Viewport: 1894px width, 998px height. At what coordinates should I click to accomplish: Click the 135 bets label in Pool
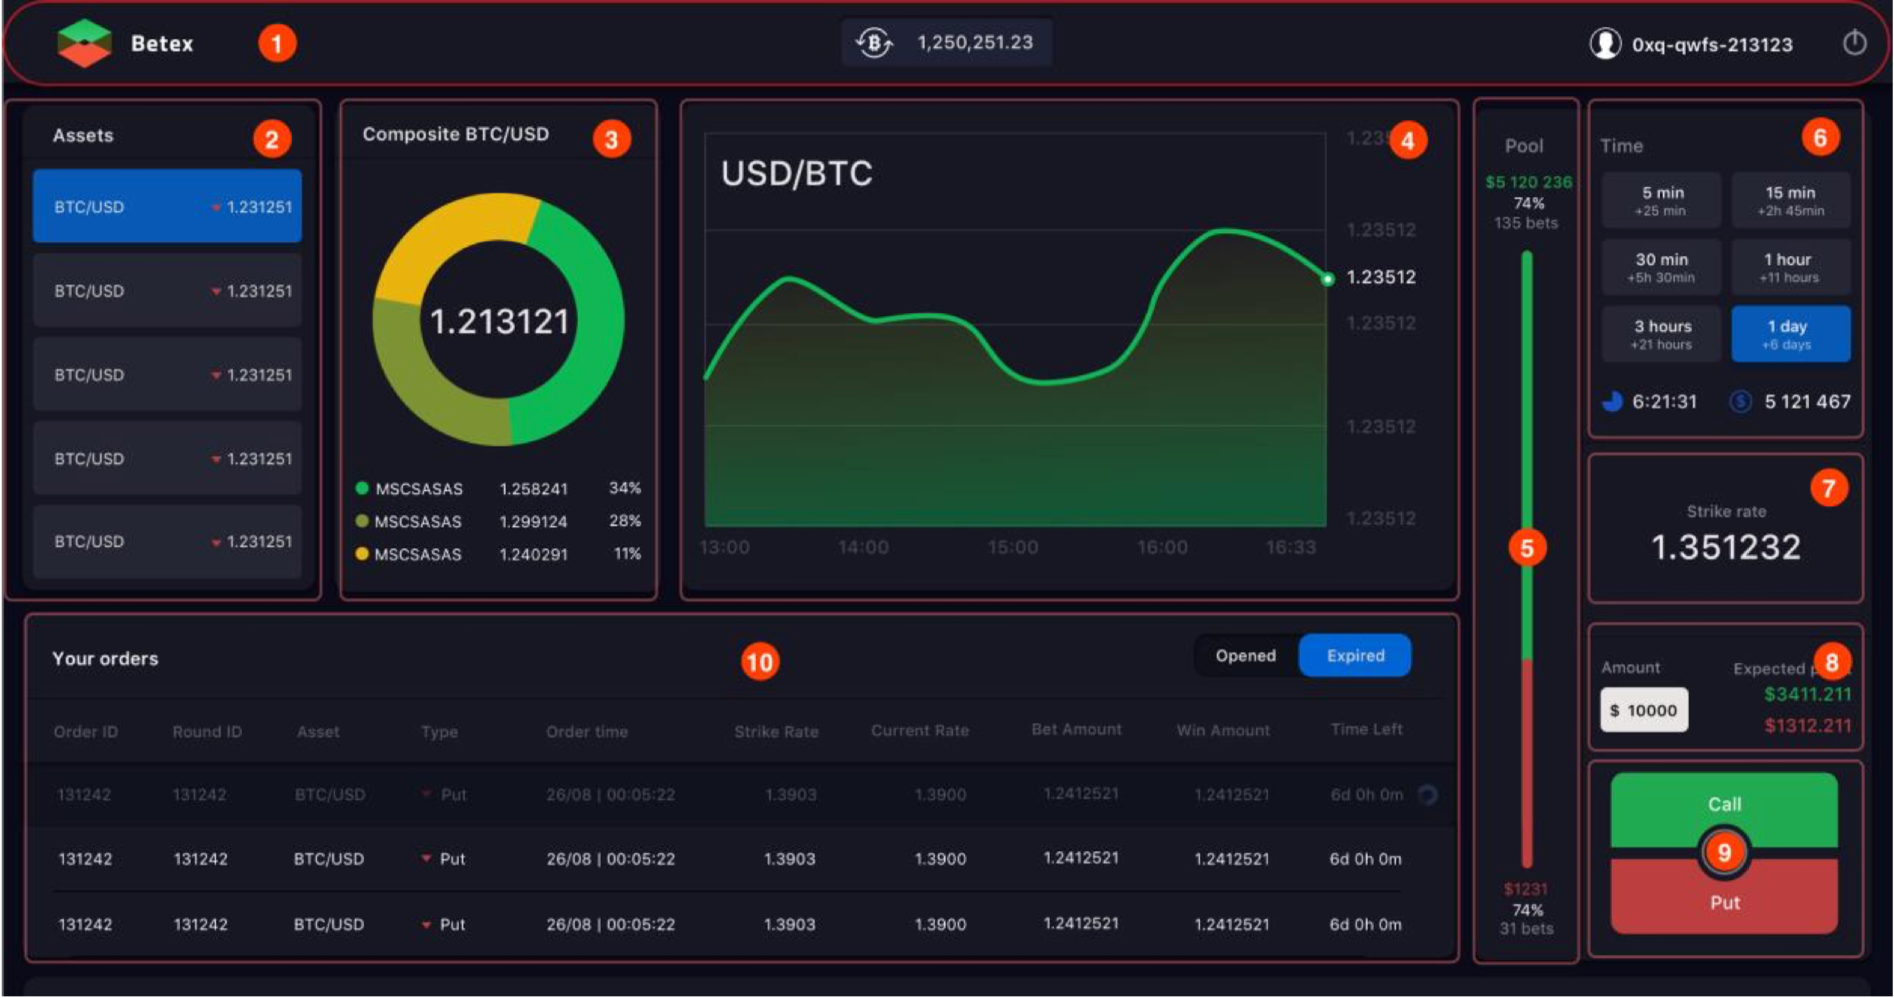[1526, 223]
